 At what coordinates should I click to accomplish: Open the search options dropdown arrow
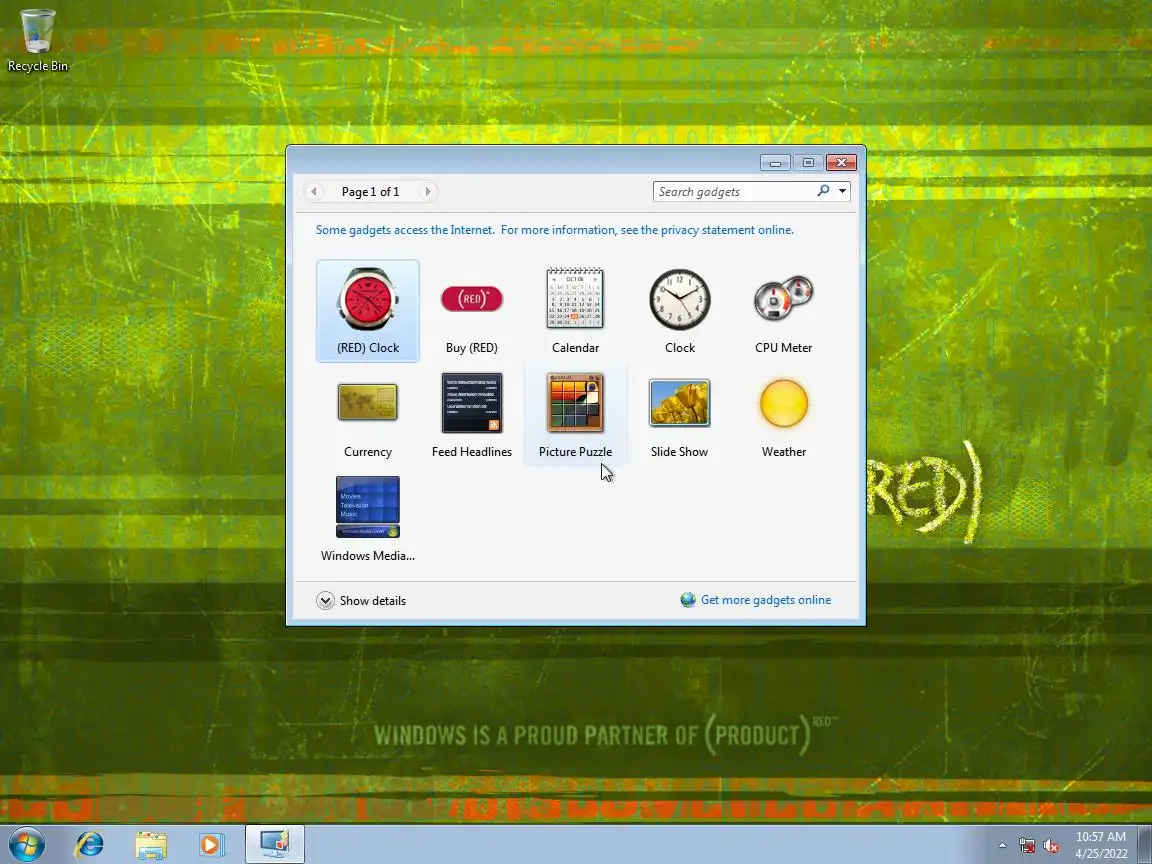point(842,191)
